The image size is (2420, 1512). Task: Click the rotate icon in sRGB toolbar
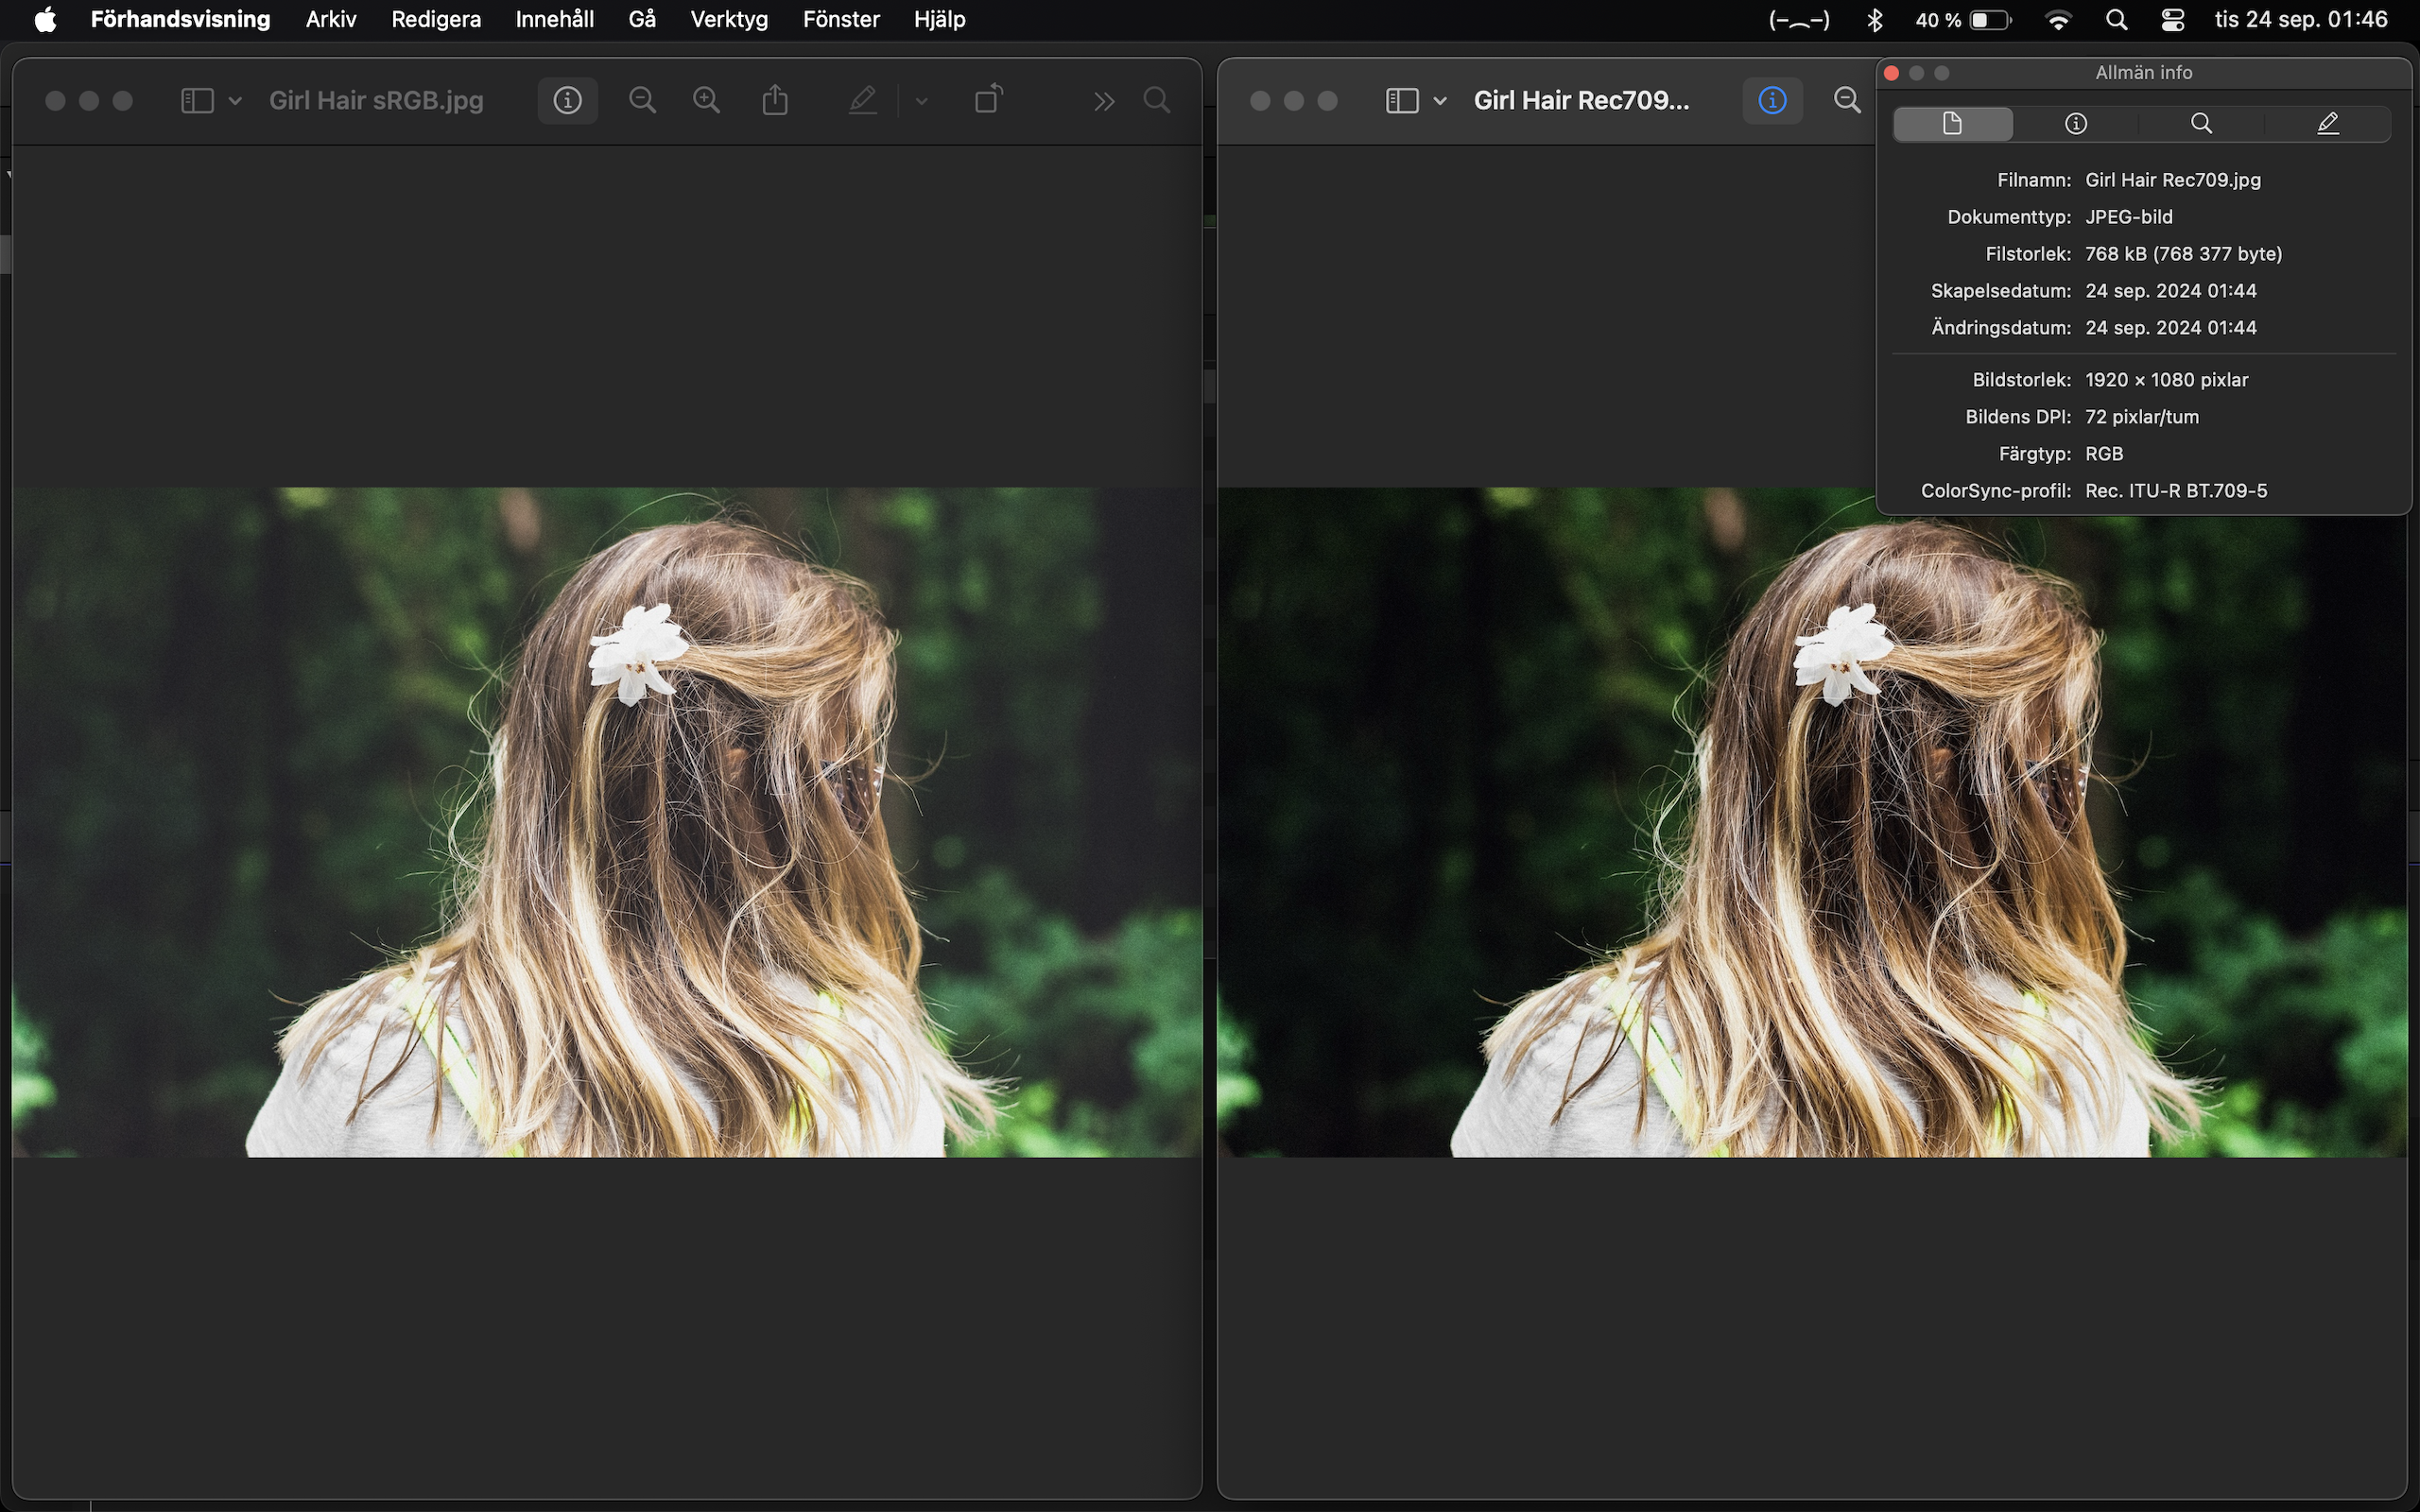988,100
